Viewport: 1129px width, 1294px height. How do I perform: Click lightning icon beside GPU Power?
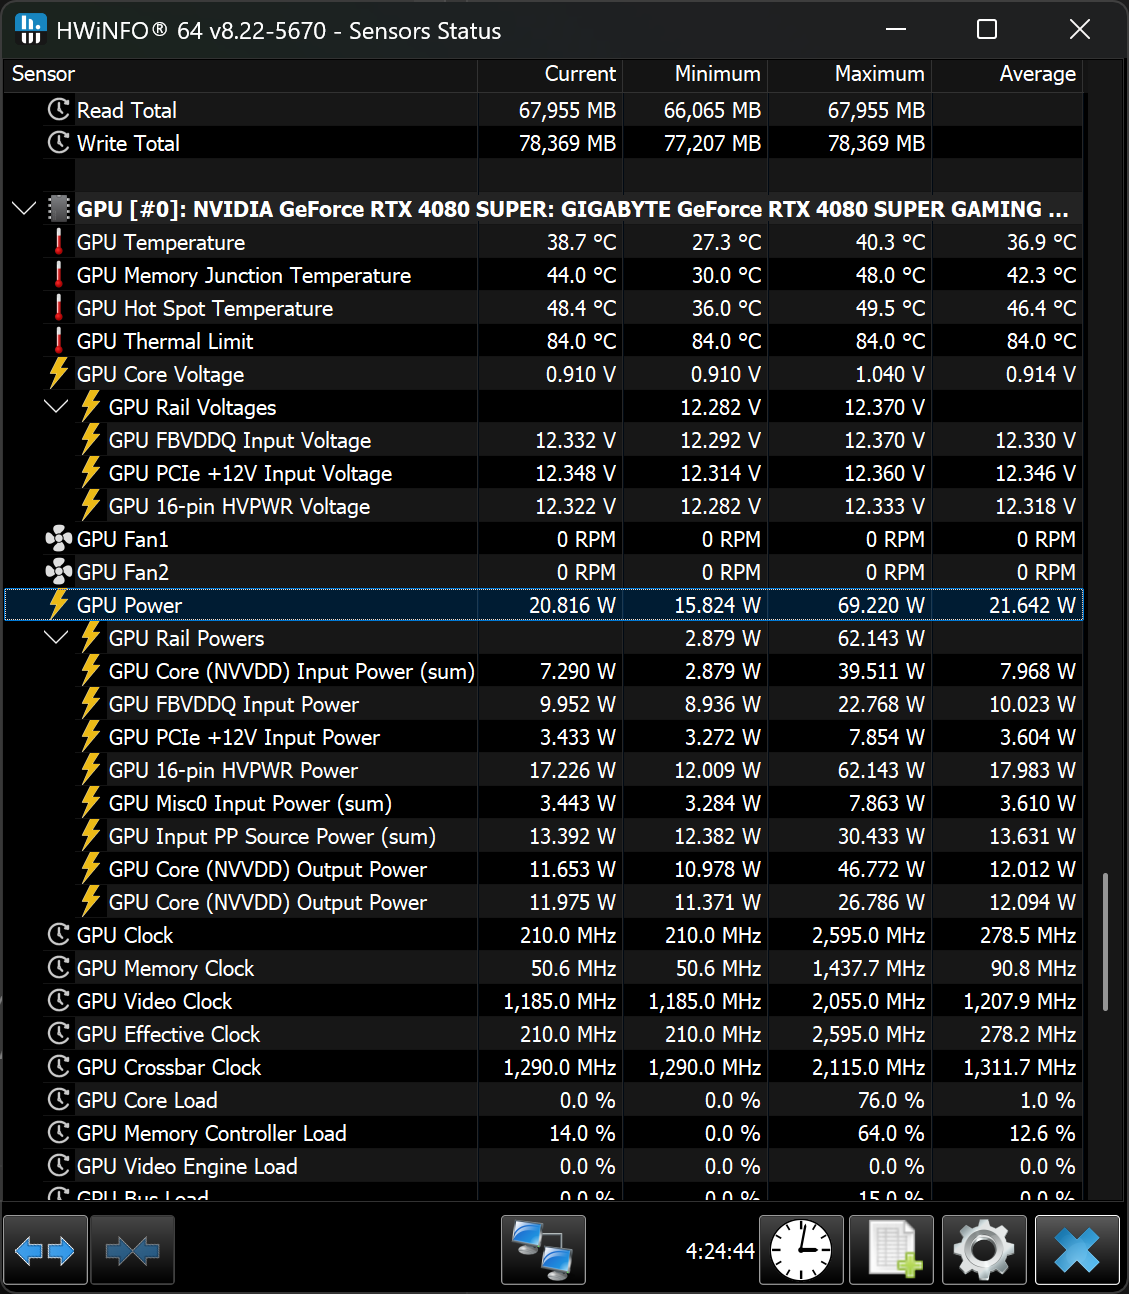[59, 605]
